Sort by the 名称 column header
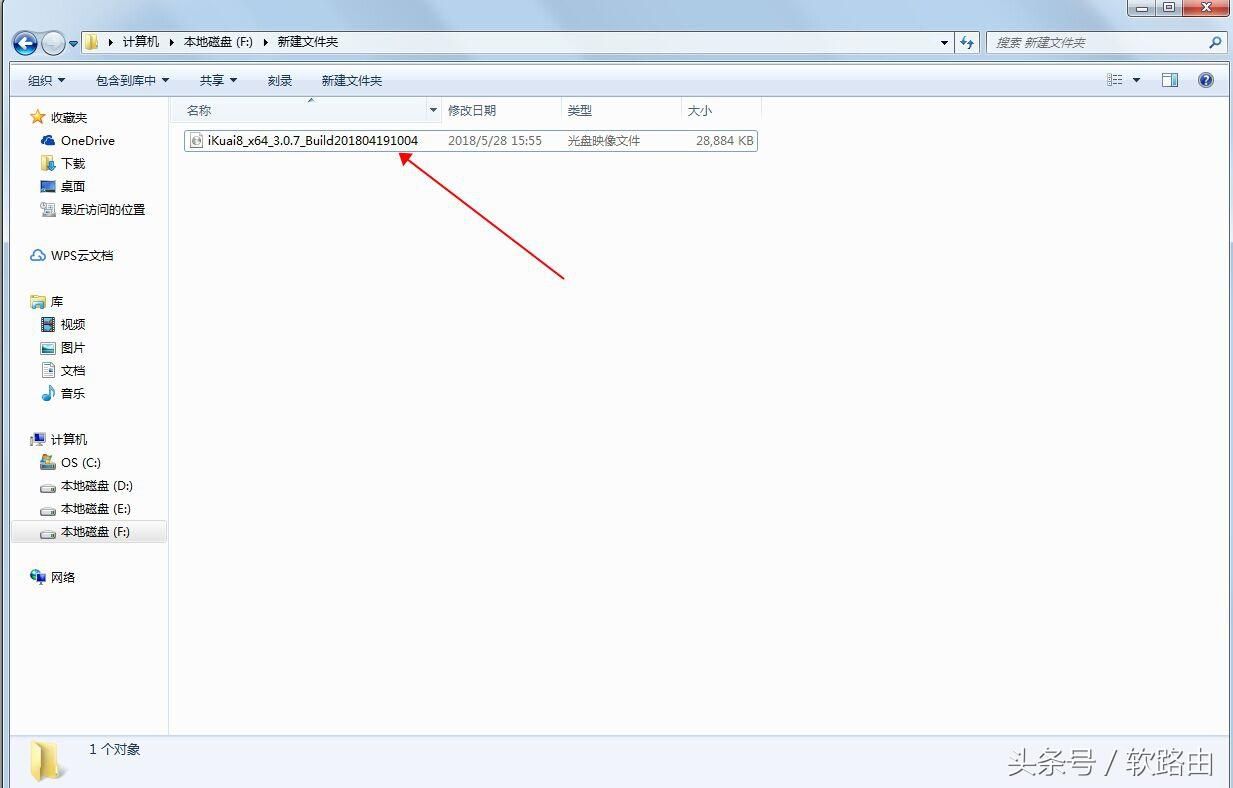Image resolution: width=1233 pixels, height=788 pixels. coord(304,110)
